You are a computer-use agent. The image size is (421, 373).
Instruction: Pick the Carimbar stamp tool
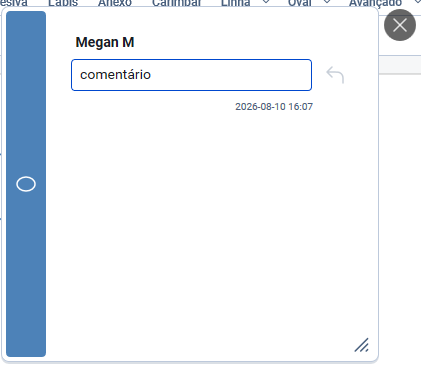click(177, 3)
